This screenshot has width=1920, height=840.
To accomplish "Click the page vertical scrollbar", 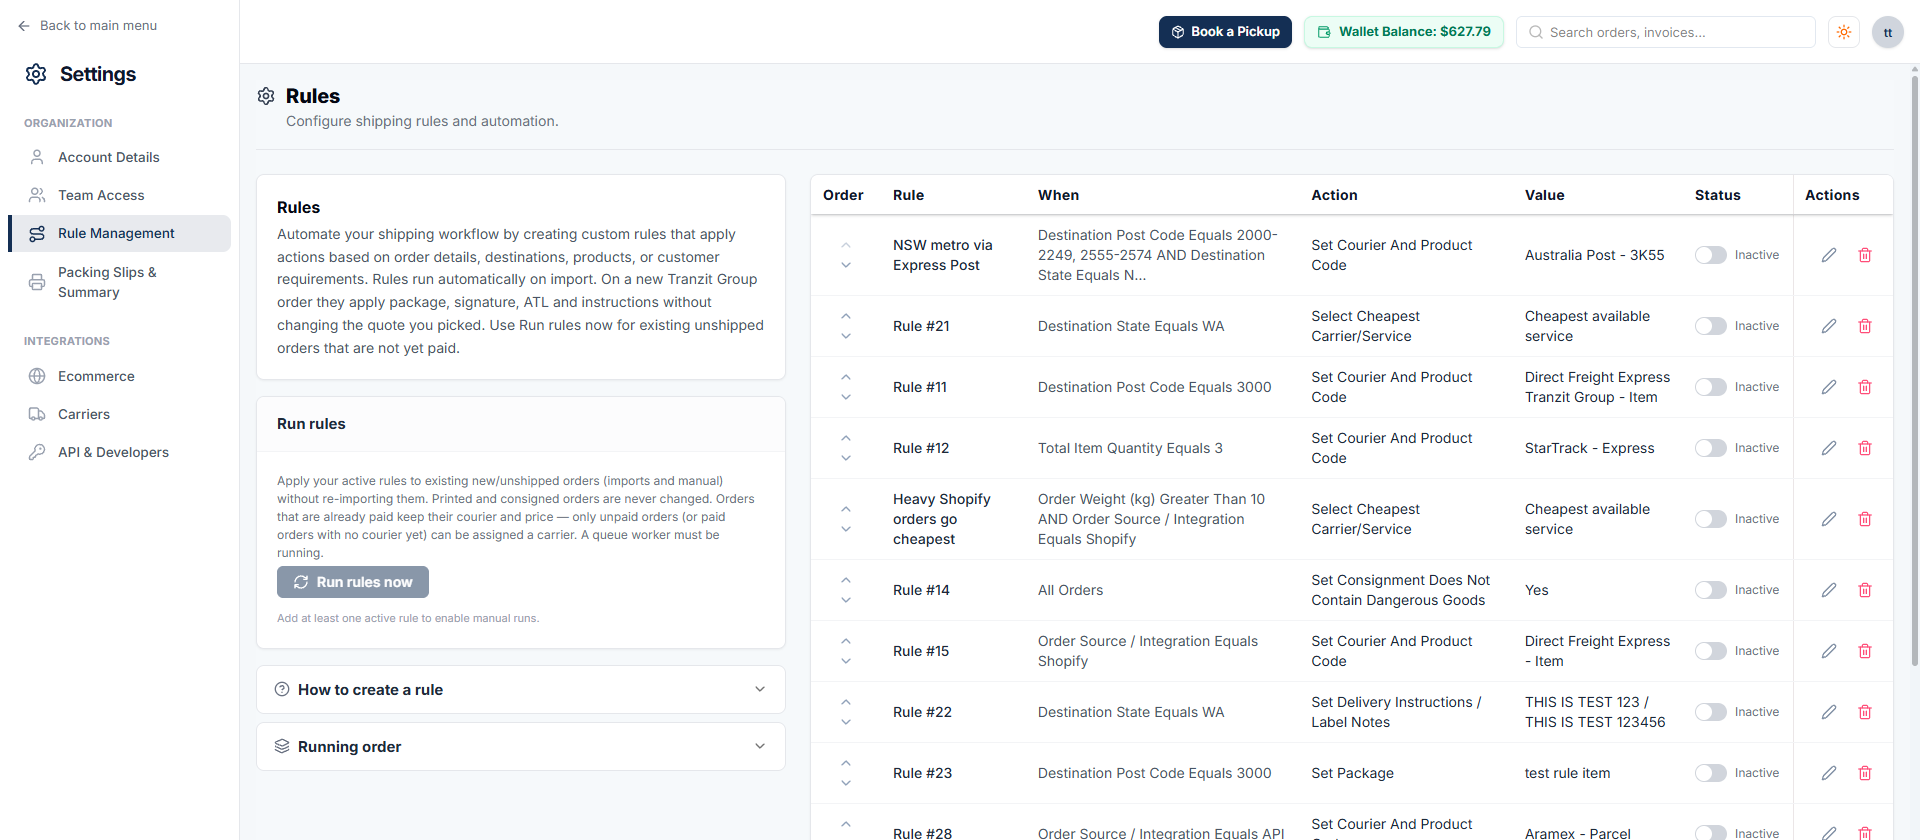I will point(1914,370).
